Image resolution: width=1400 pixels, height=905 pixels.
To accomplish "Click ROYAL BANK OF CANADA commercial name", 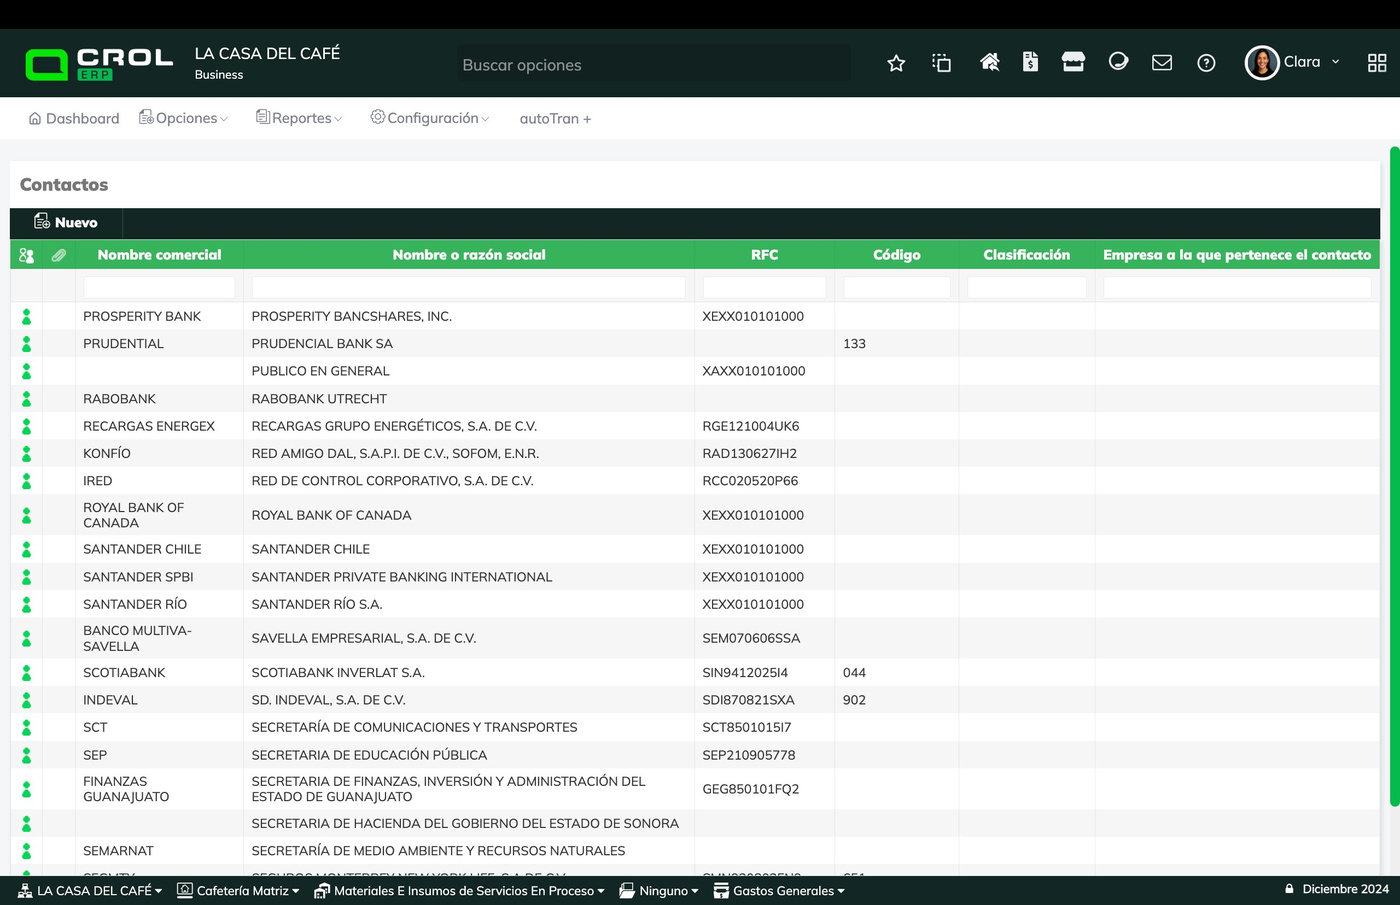I will [x=134, y=515].
